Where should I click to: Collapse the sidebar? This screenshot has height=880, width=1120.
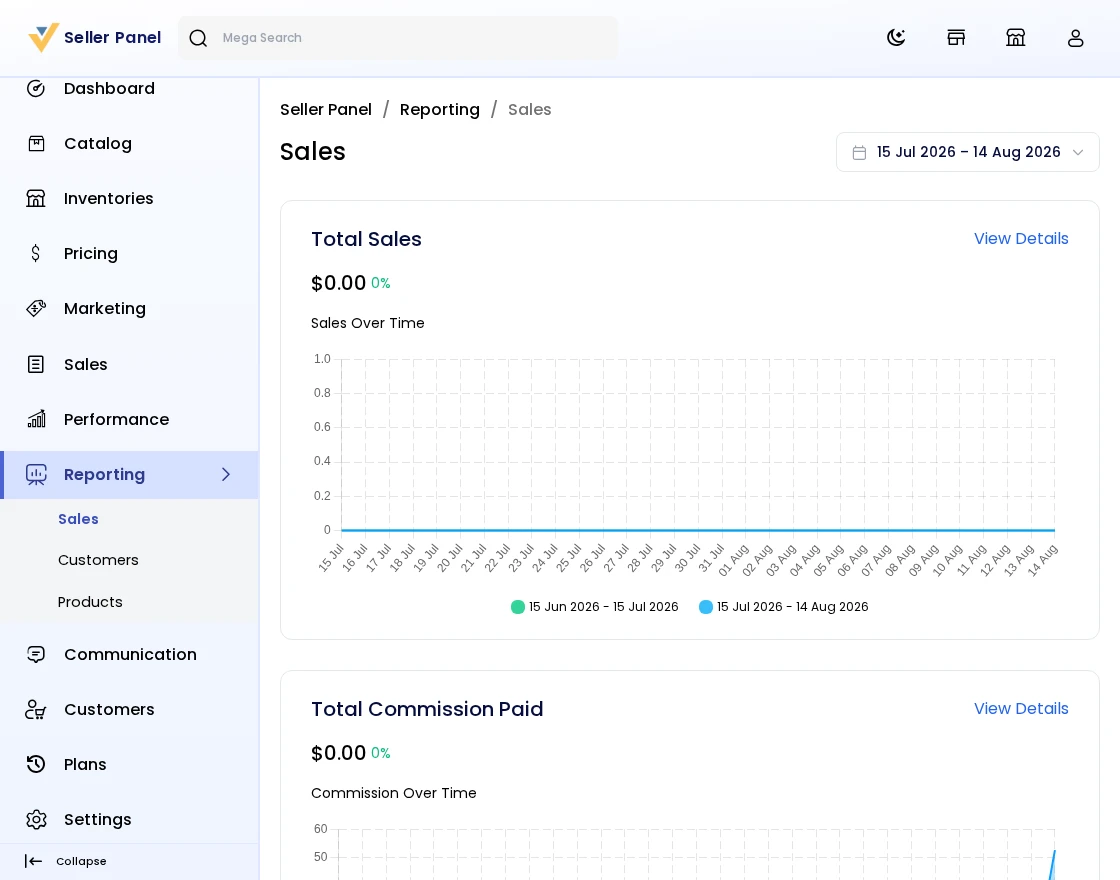click(x=66, y=861)
